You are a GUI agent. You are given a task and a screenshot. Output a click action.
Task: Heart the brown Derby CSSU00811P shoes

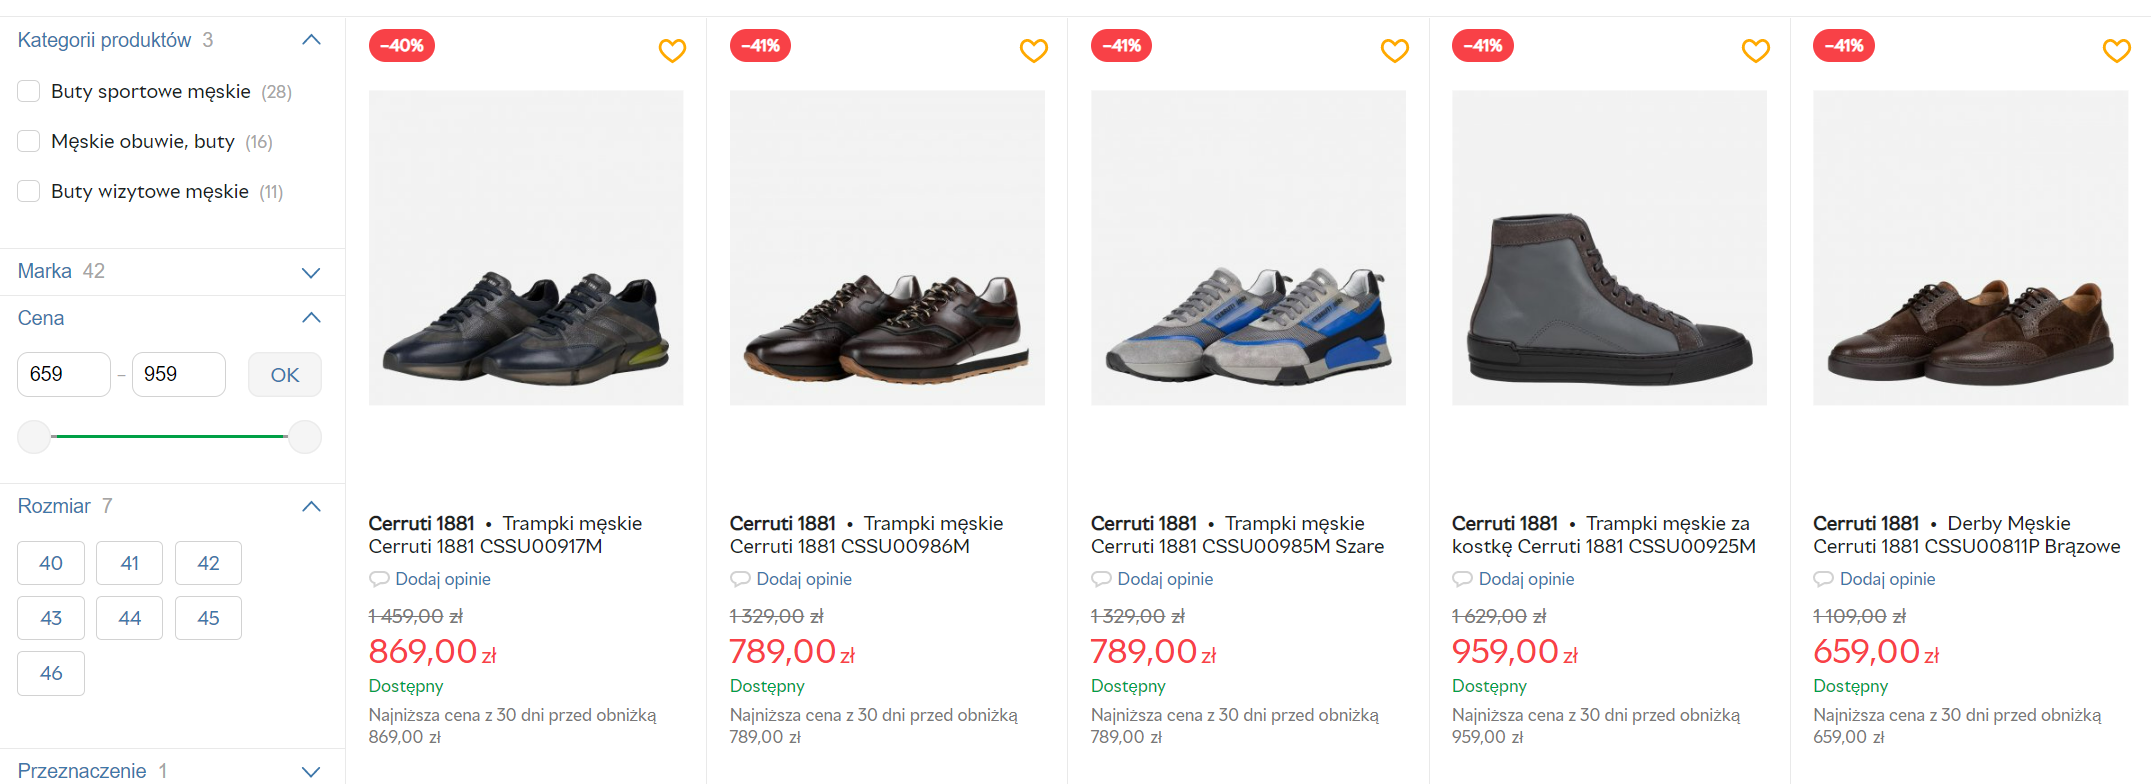tap(2116, 50)
